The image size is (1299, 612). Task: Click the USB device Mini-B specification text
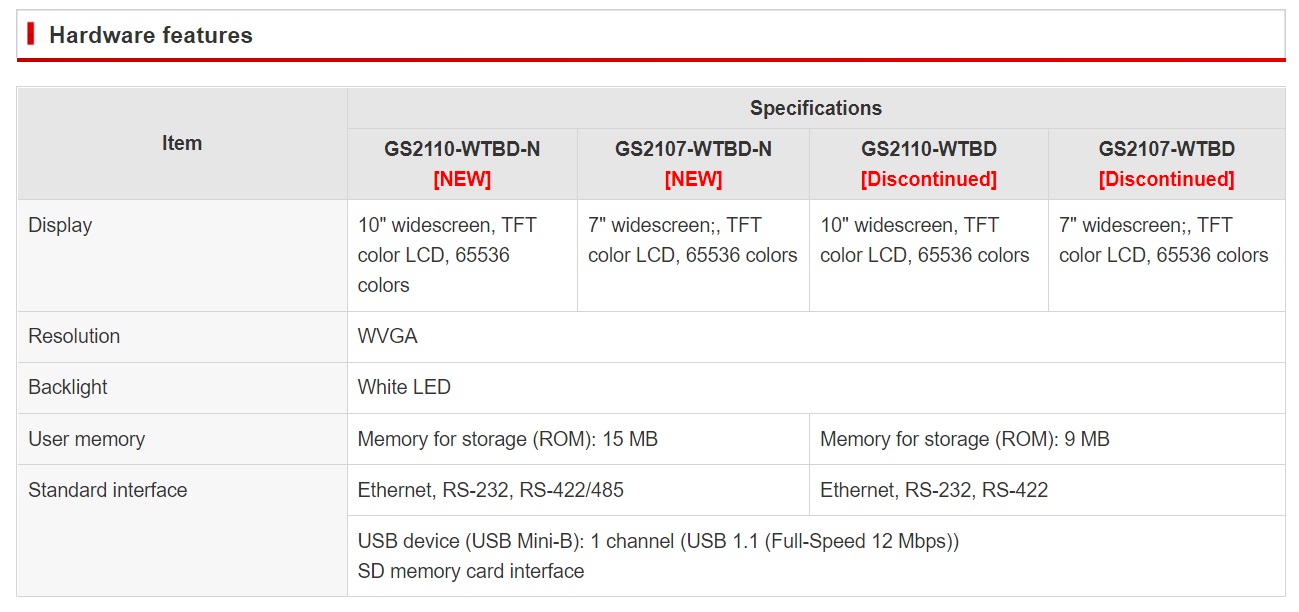(658, 541)
